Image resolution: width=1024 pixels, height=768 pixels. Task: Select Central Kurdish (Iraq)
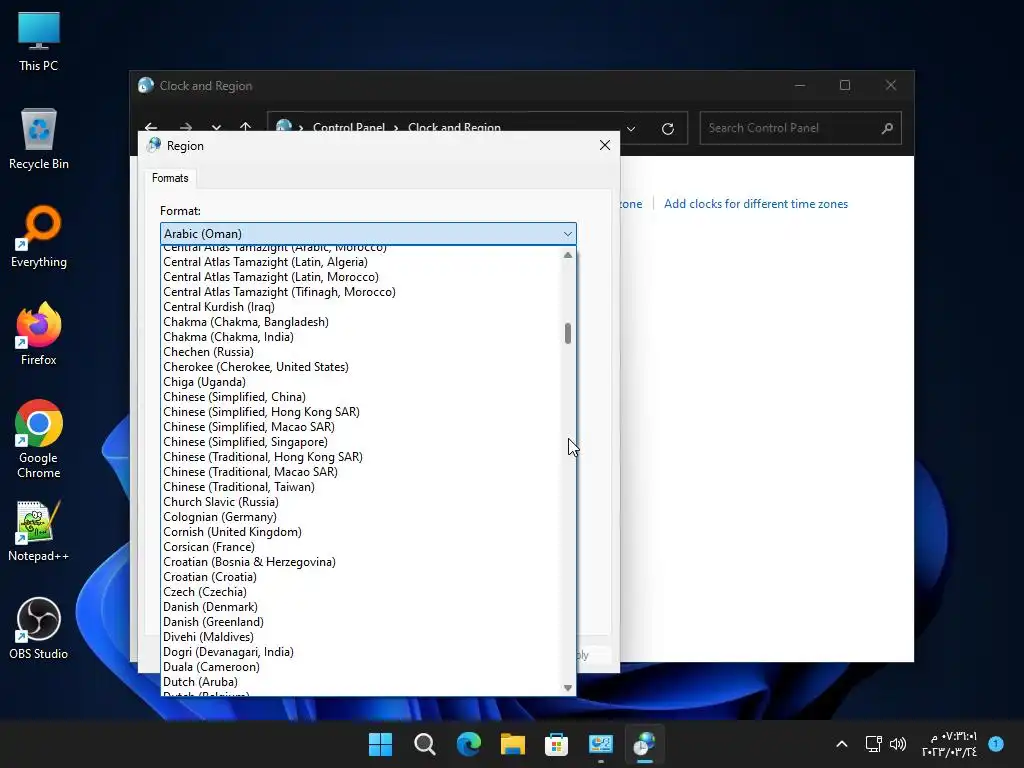pyautogui.click(x=361, y=307)
